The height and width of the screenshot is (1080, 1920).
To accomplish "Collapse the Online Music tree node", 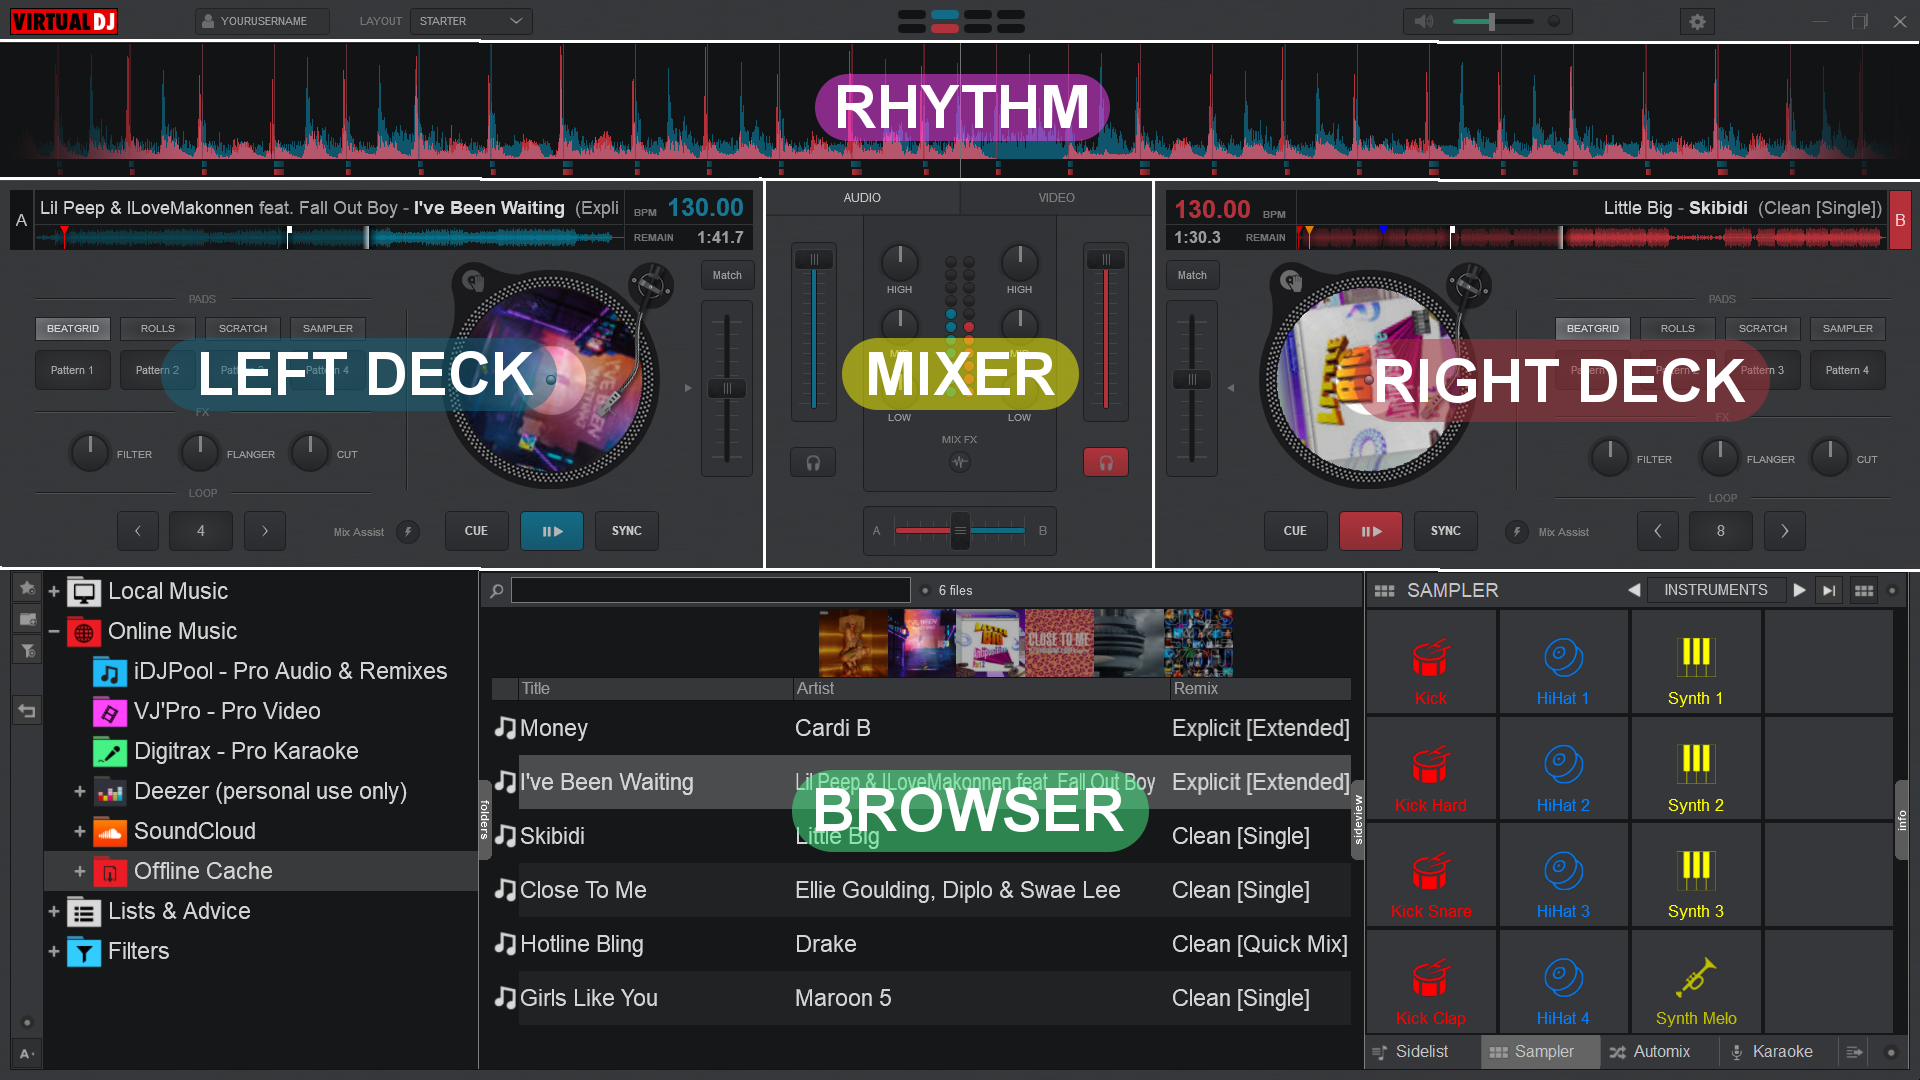I will pos(54,632).
